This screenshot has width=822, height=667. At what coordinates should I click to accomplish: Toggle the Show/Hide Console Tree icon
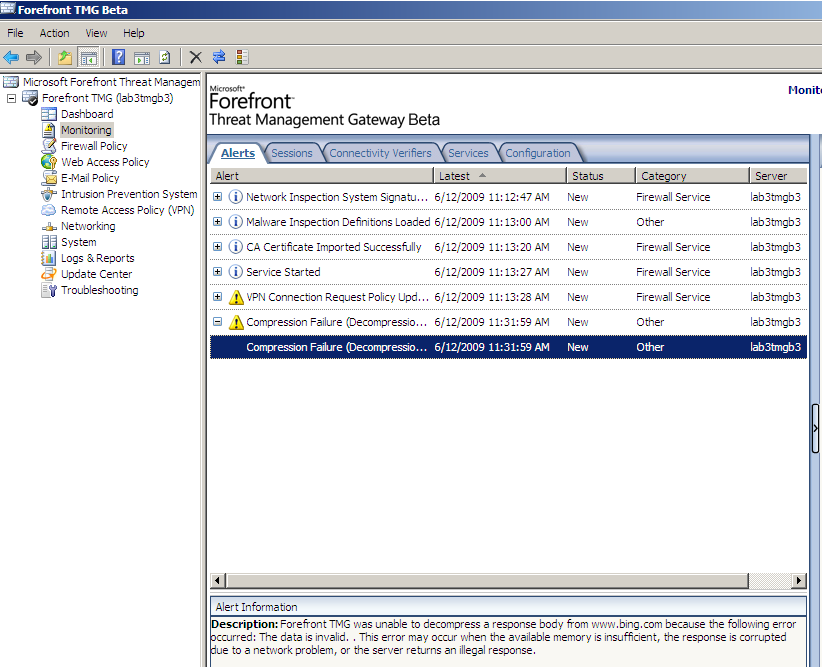[x=89, y=57]
